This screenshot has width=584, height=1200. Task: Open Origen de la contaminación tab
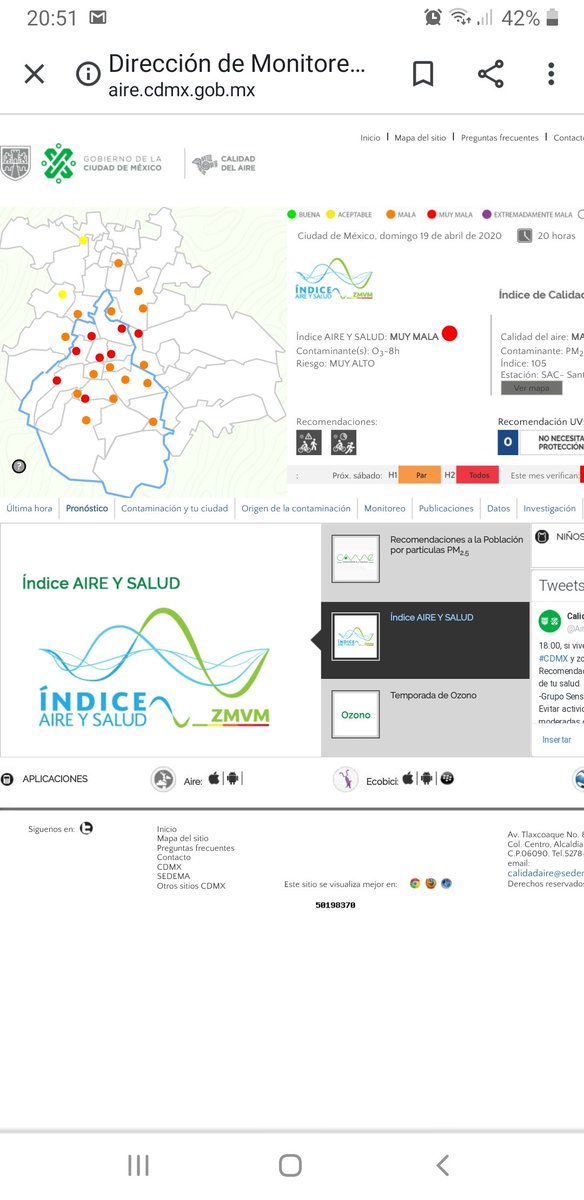point(296,509)
